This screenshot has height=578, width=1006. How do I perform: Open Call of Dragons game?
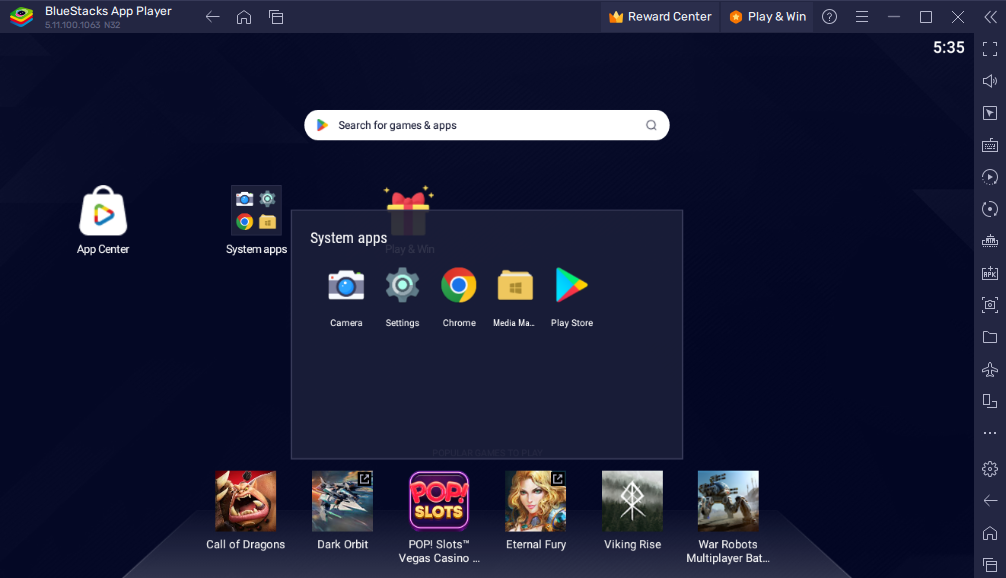[246, 501]
